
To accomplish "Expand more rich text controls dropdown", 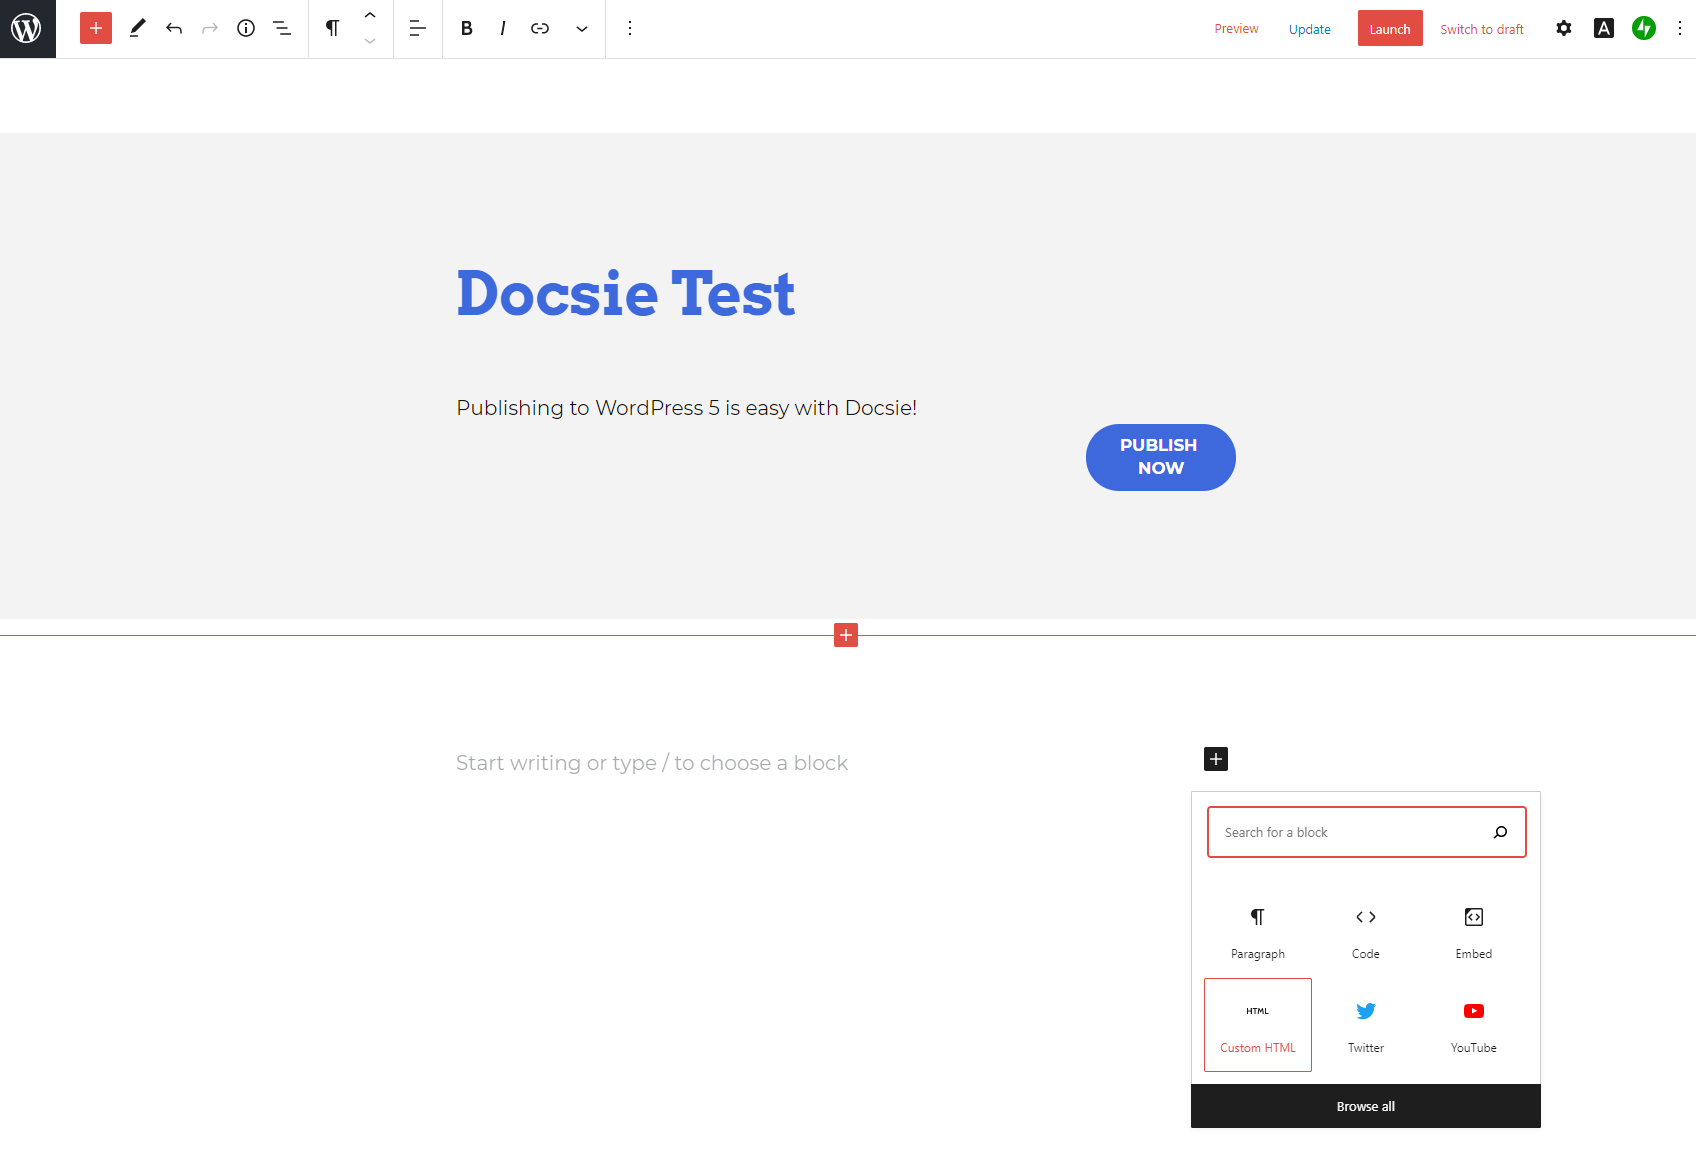I will click(x=582, y=28).
